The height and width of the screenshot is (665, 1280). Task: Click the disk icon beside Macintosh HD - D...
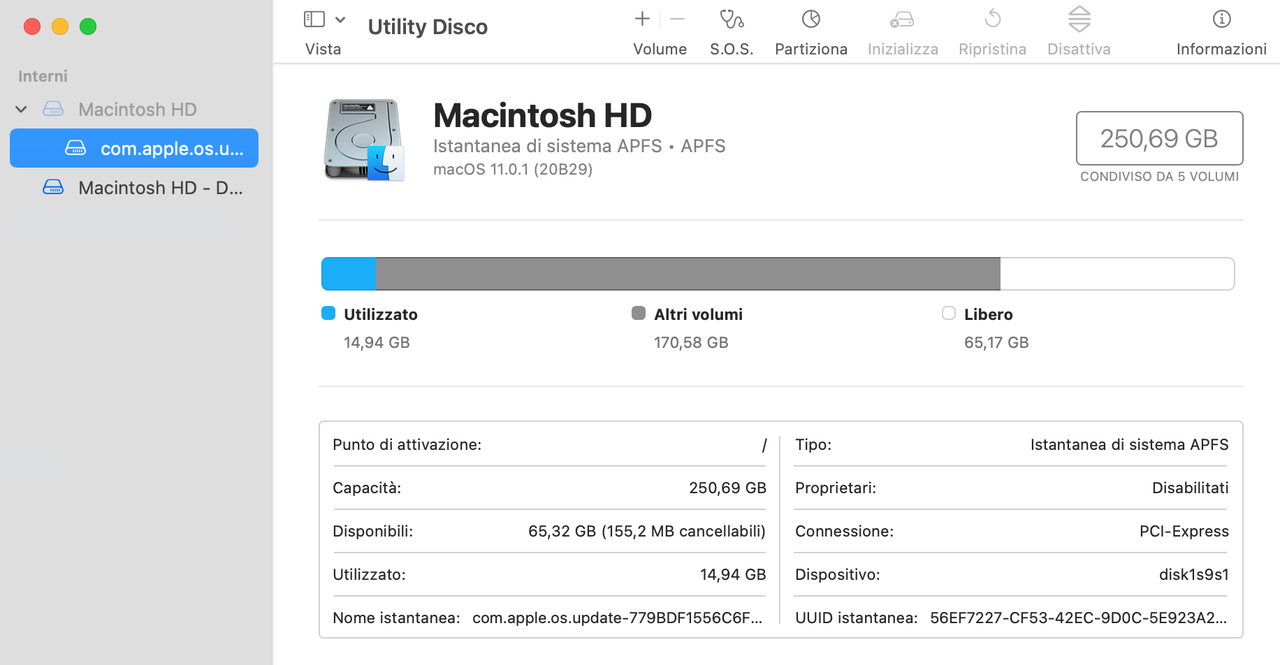pos(53,187)
